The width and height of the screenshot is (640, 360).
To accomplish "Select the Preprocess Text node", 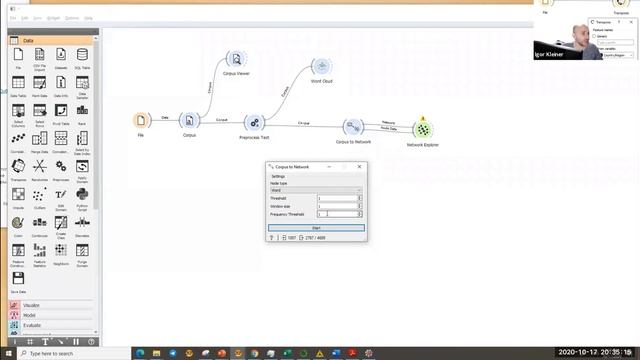I will tap(254, 122).
